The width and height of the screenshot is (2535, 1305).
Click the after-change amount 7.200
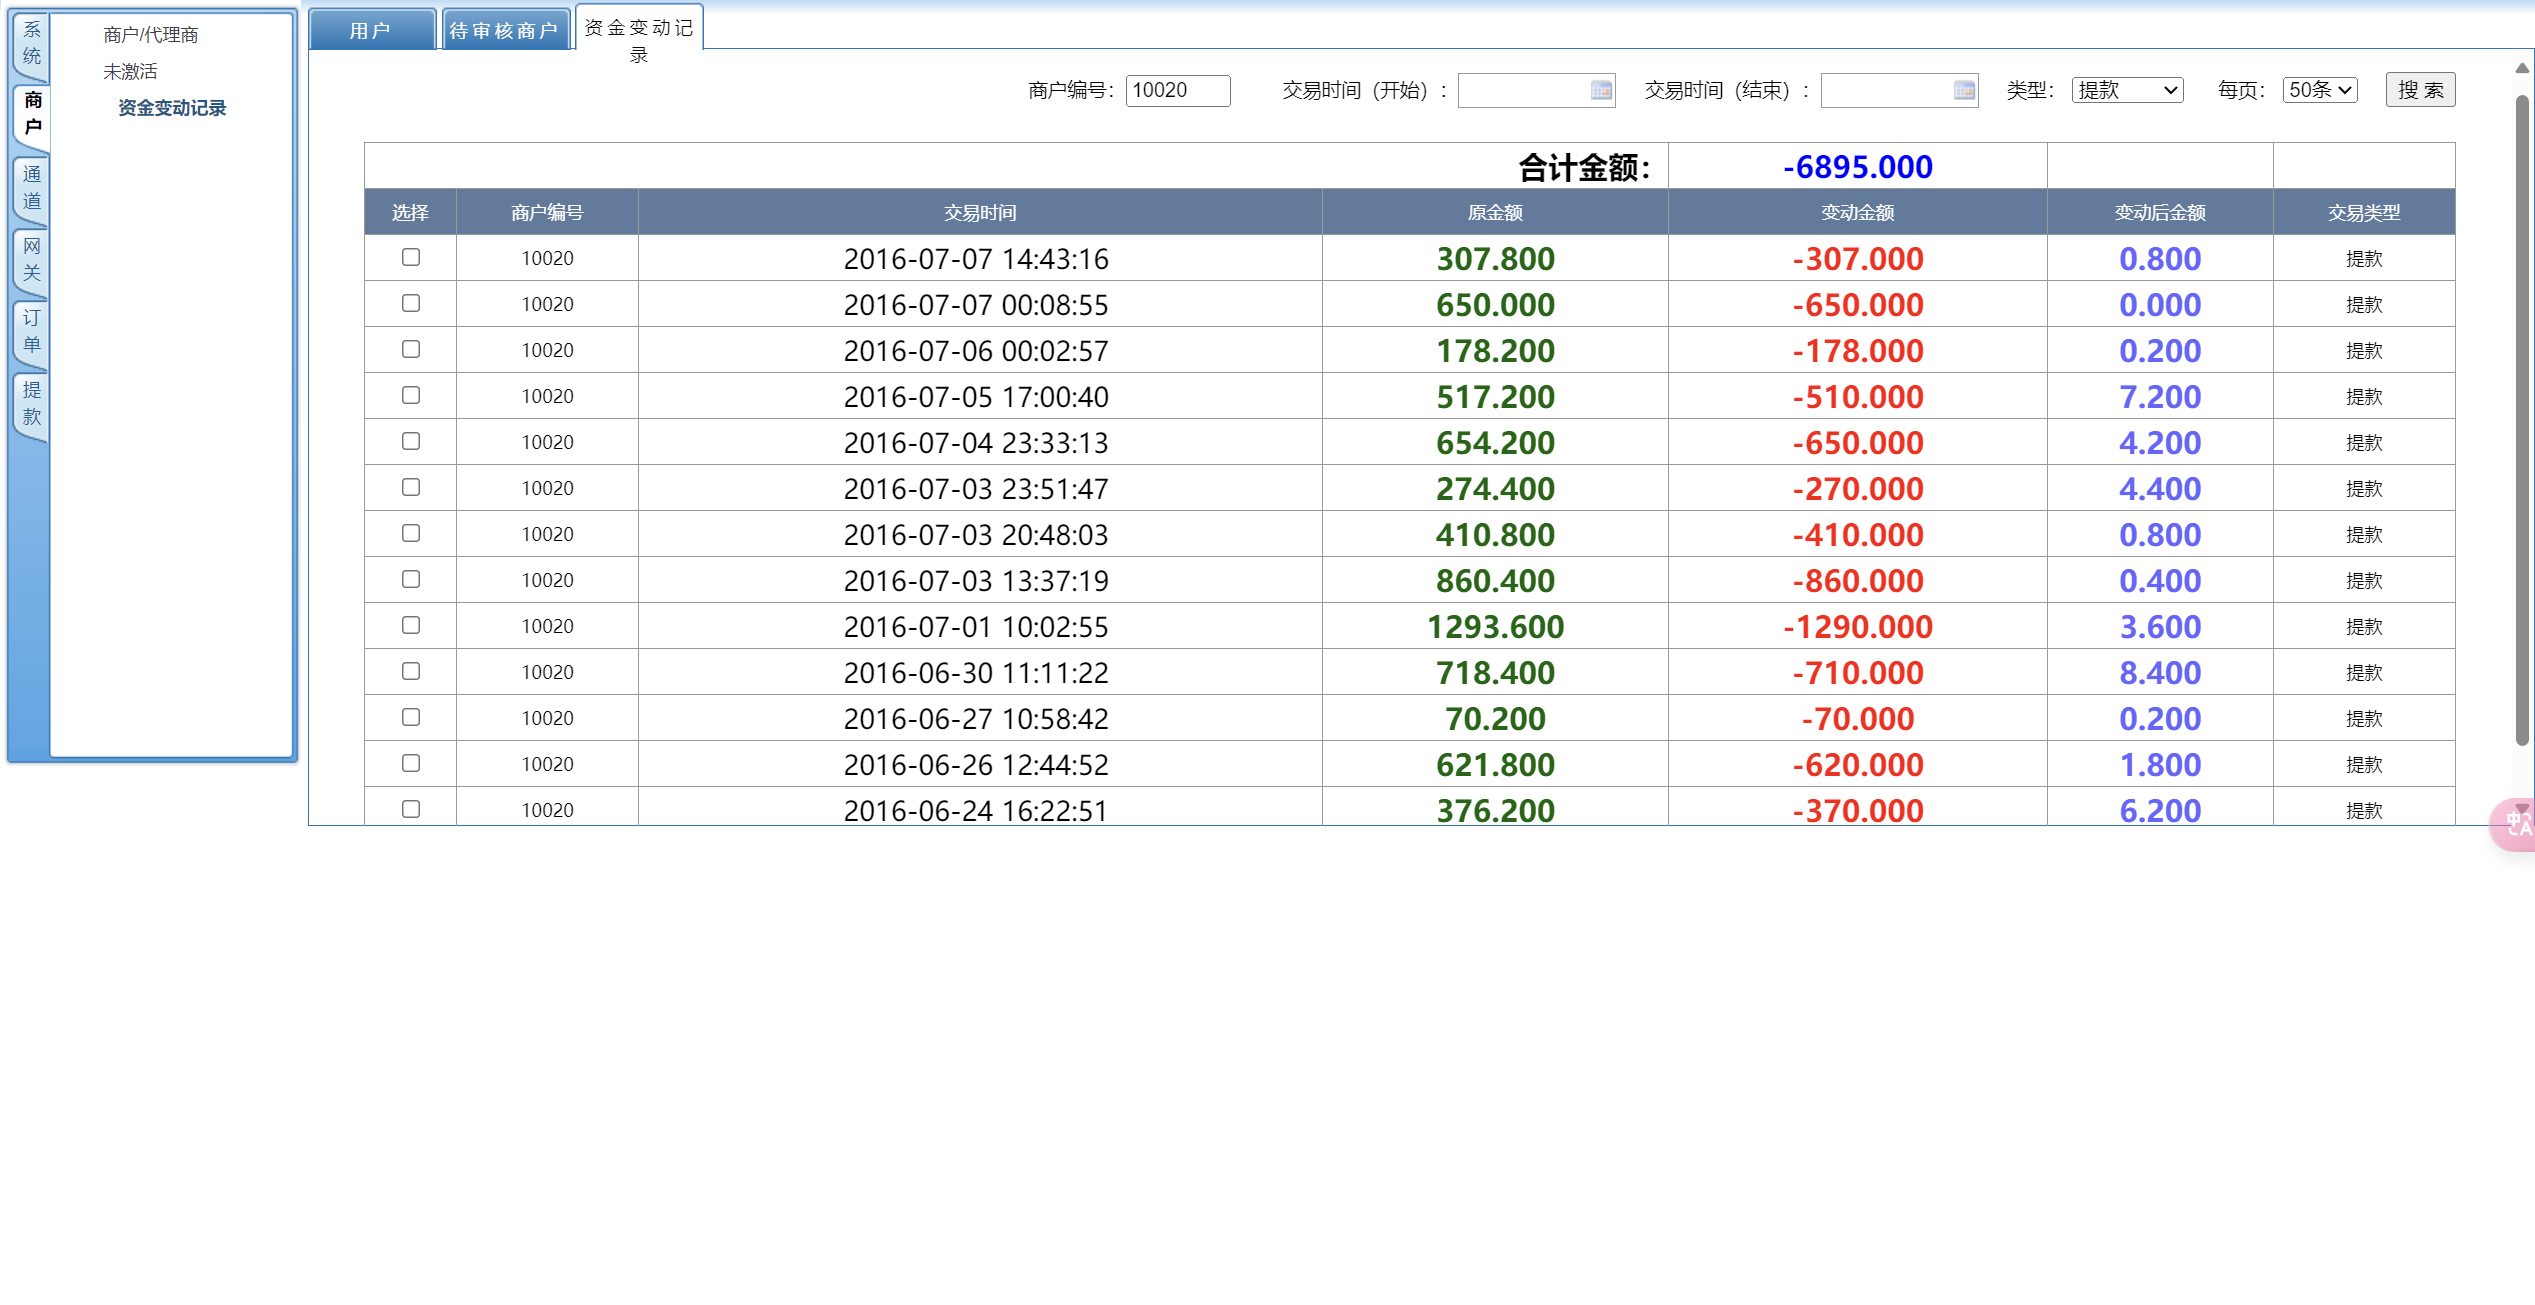pos(2160,397)
